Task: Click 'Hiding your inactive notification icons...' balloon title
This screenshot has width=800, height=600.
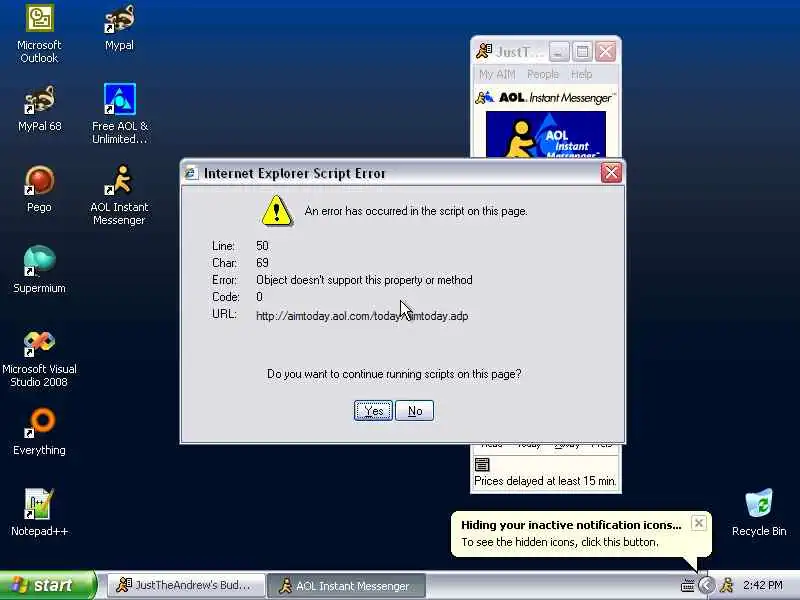Action: pyautogui.click(x=571, y=525)
